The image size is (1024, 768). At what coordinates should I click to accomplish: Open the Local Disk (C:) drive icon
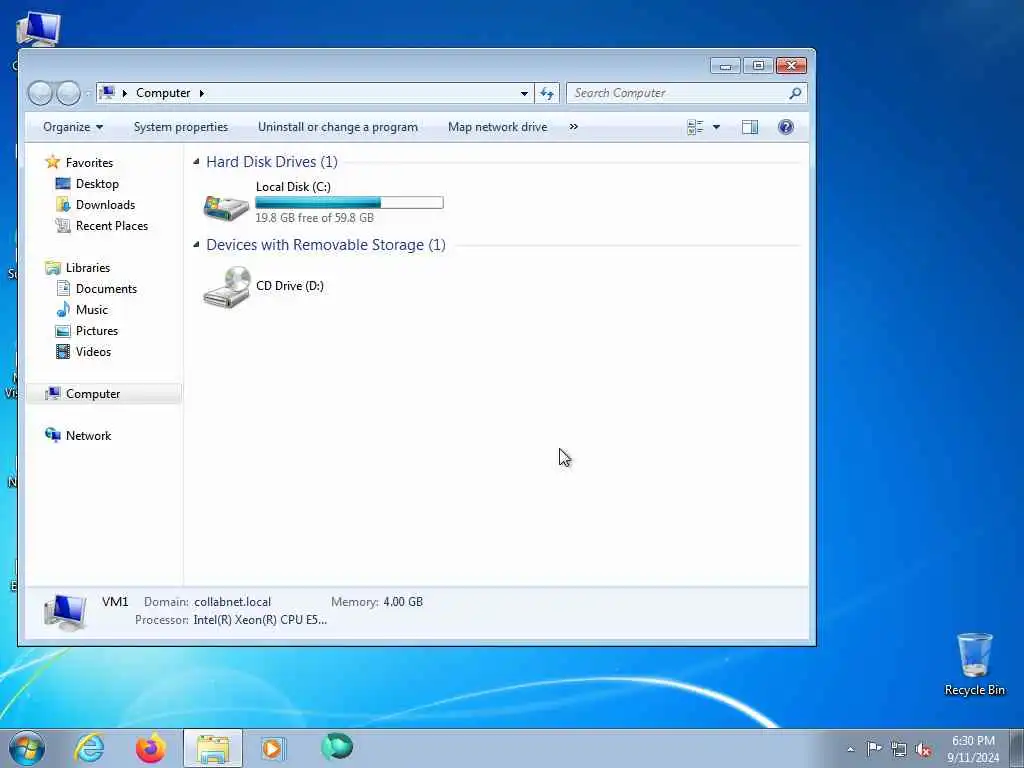point(226,208)
